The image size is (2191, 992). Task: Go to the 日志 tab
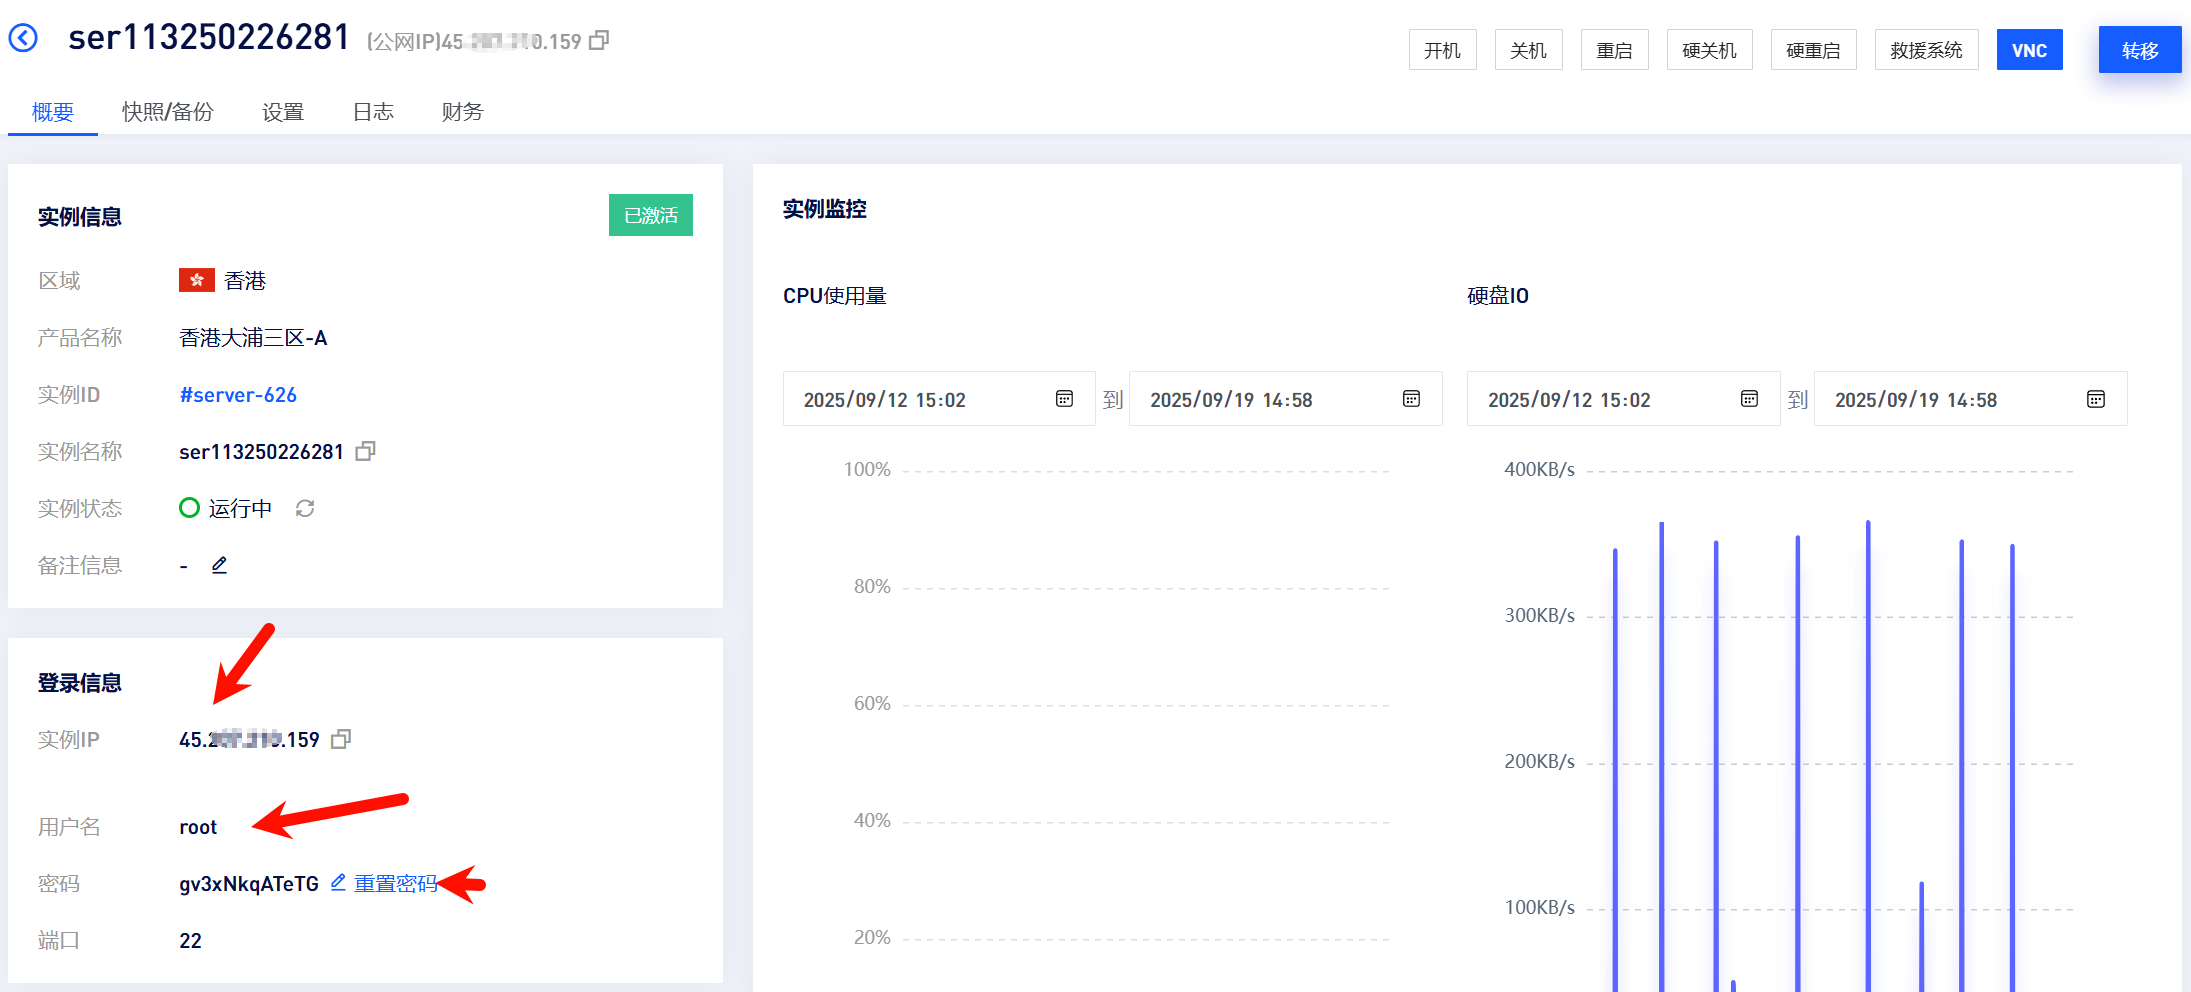click(373, 112)
